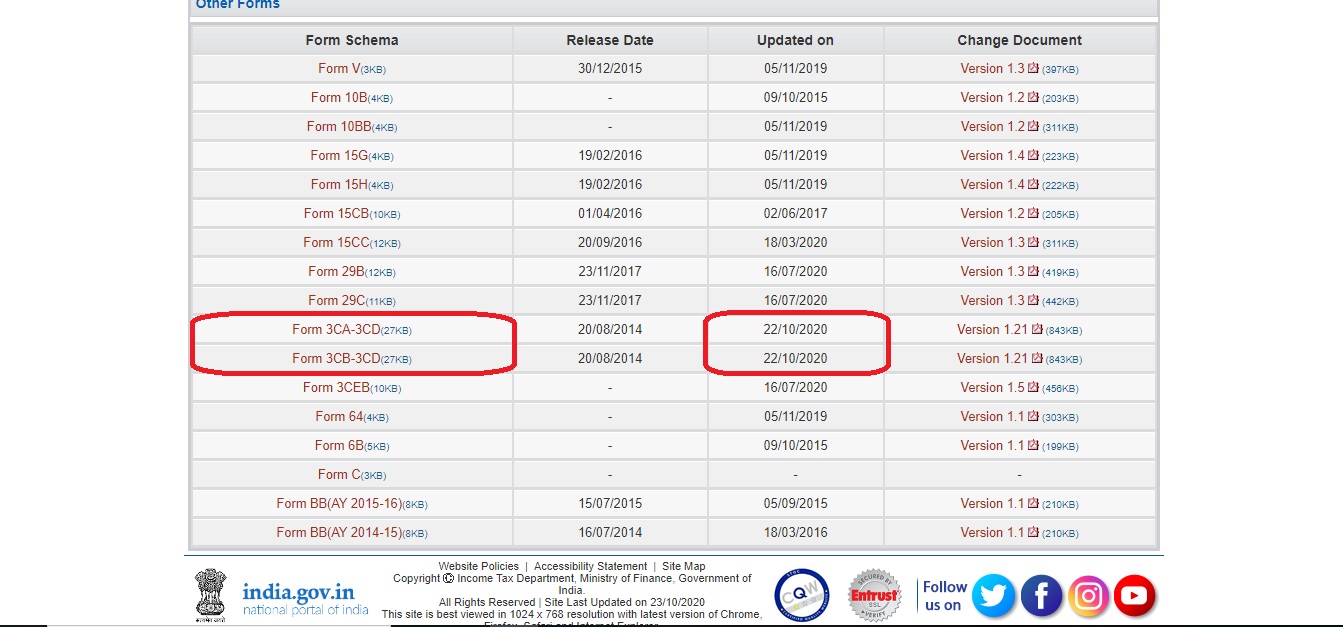The image size is (1343, 627).
Task: Open the Form 15G schema link
Action: 340,156
